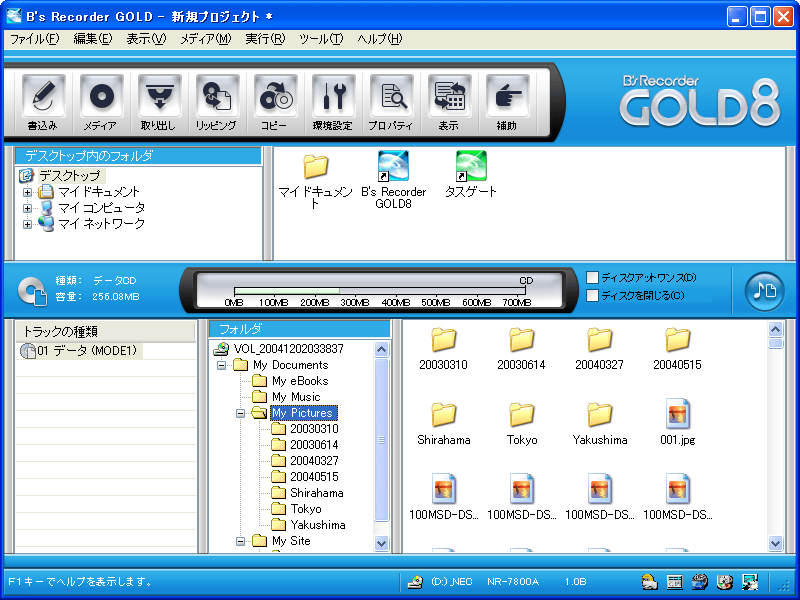Click デスクトップ内のフォルダ panel header
800x600 pixels.
pyautogui.click(x=138, y=156)
